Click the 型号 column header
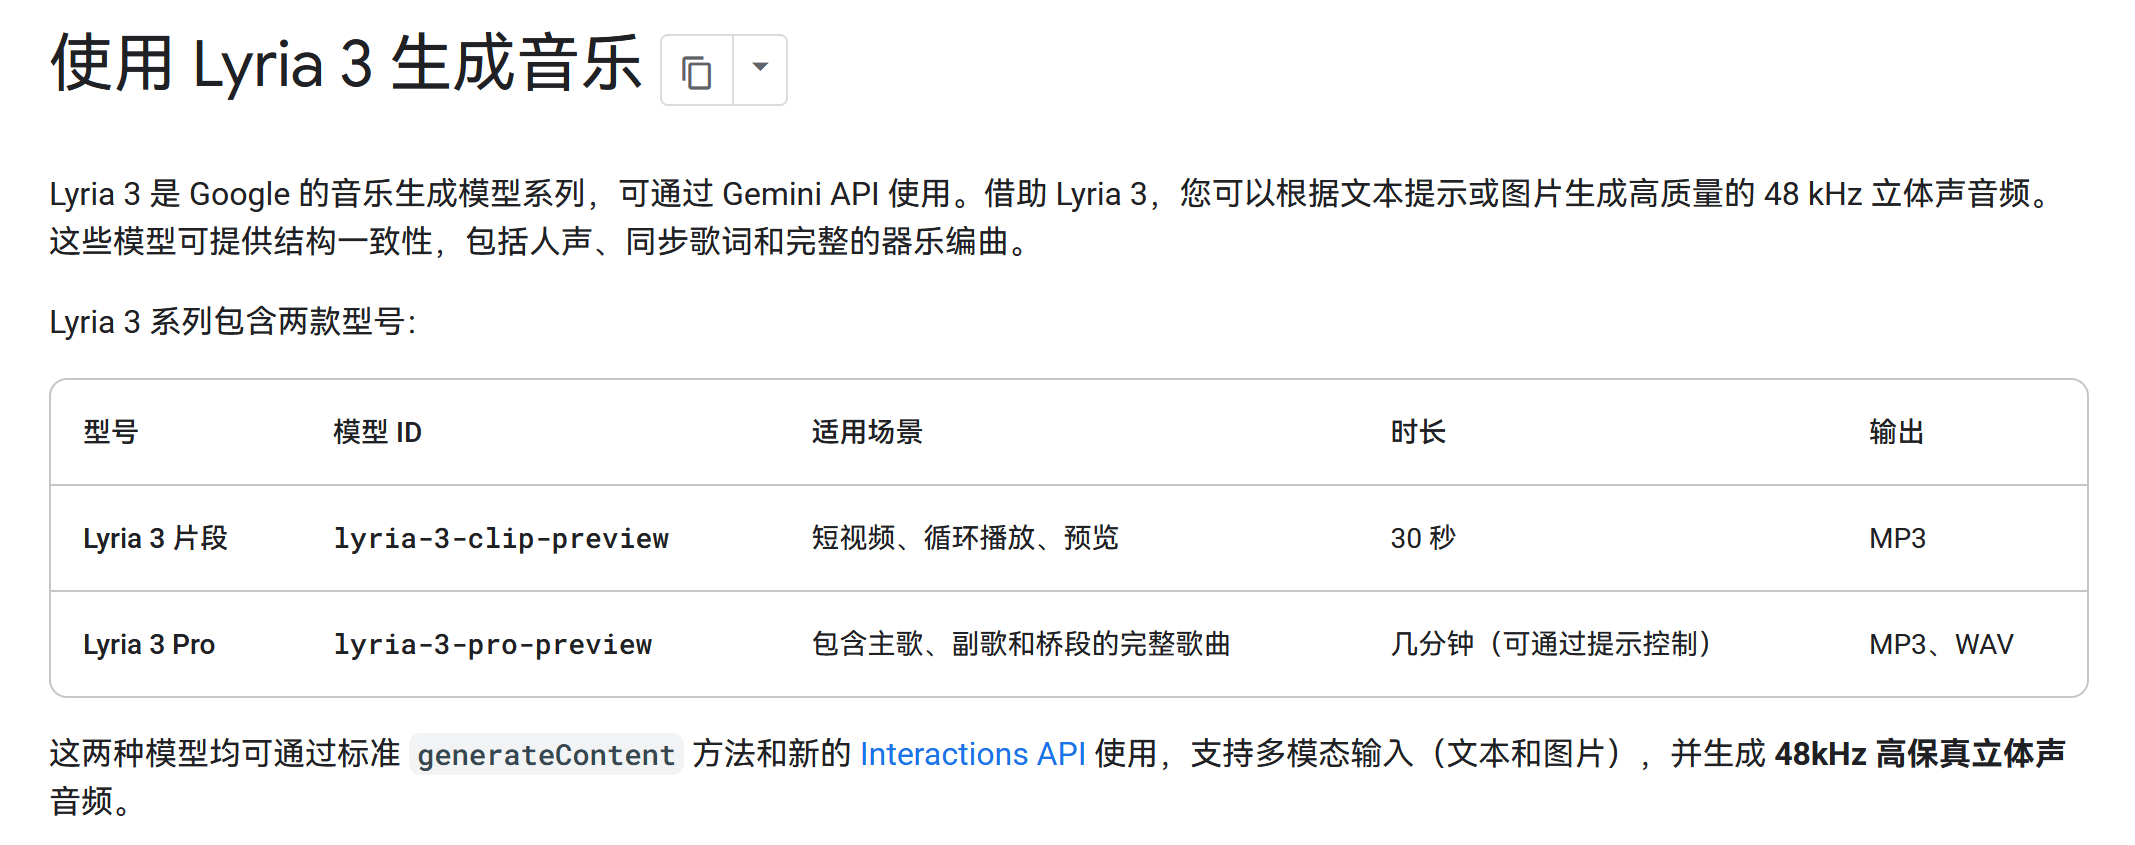This screenshot has height=845, width=2135. [x=111, y=432]
